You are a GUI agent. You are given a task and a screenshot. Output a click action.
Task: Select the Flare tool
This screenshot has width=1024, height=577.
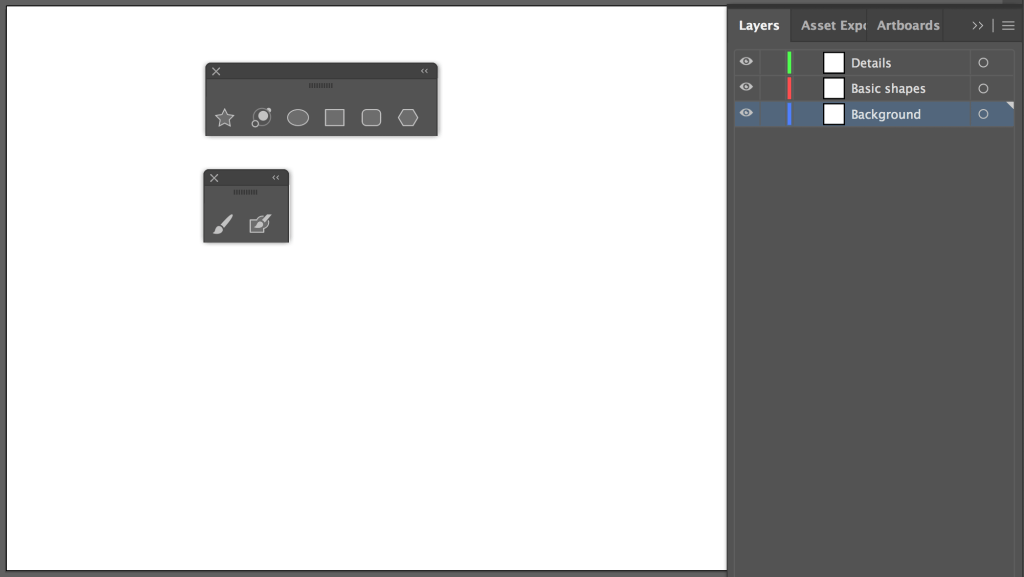tap(261, 118)
